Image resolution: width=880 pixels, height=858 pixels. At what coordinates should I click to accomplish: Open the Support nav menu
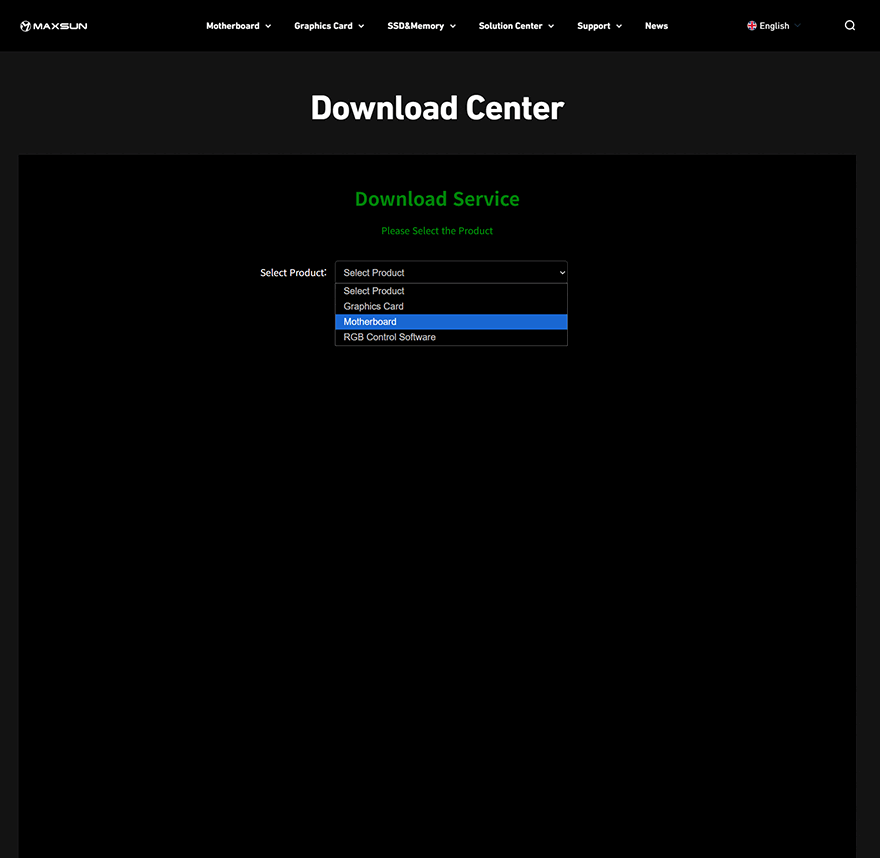(x=599, y=26)
